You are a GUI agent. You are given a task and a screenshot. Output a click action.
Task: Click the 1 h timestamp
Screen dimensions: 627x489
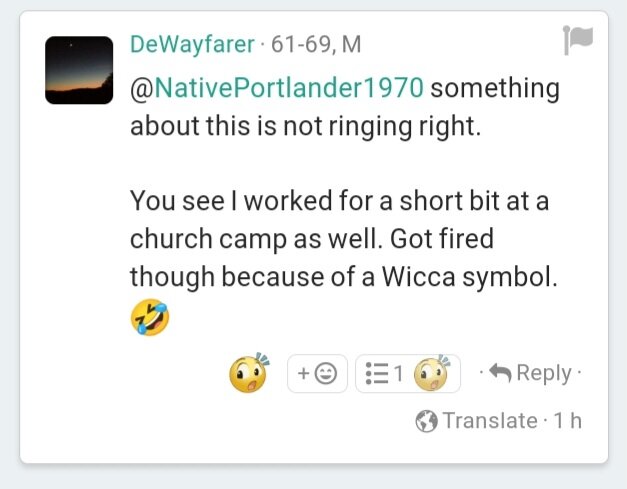tap(567, 421)
